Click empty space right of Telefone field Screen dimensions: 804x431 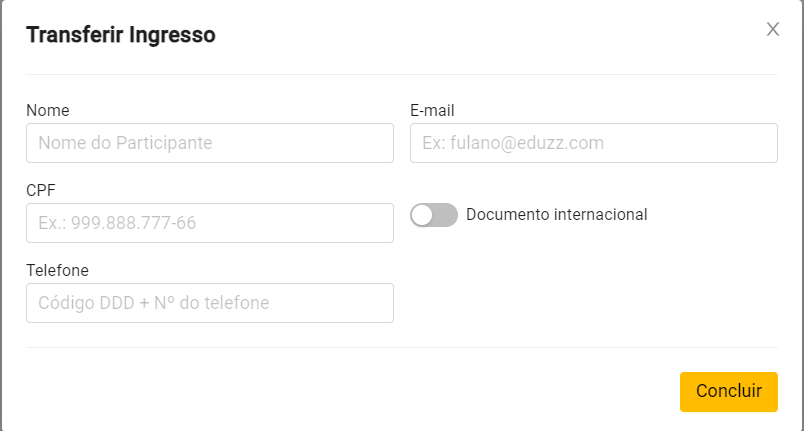(590, 300)
